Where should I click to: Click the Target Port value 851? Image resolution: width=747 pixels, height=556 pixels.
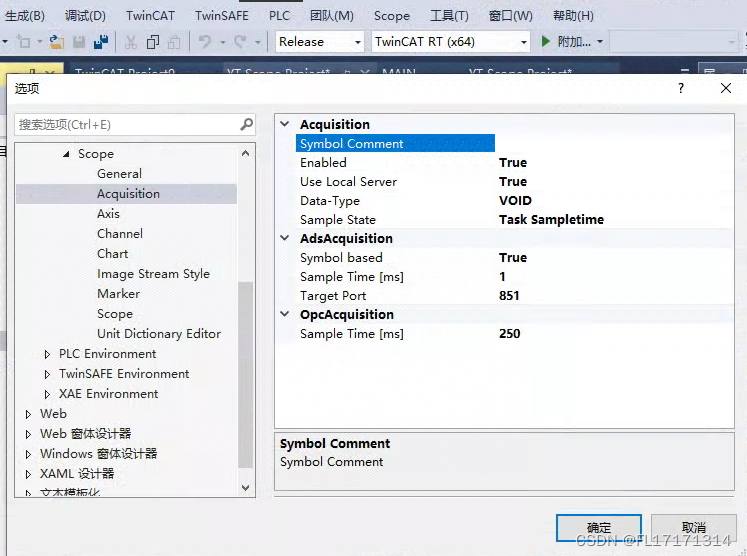509,296
